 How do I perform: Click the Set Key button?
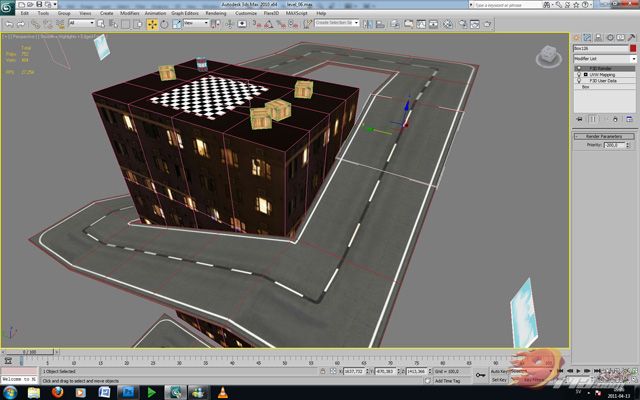click(x=499, y=380)
